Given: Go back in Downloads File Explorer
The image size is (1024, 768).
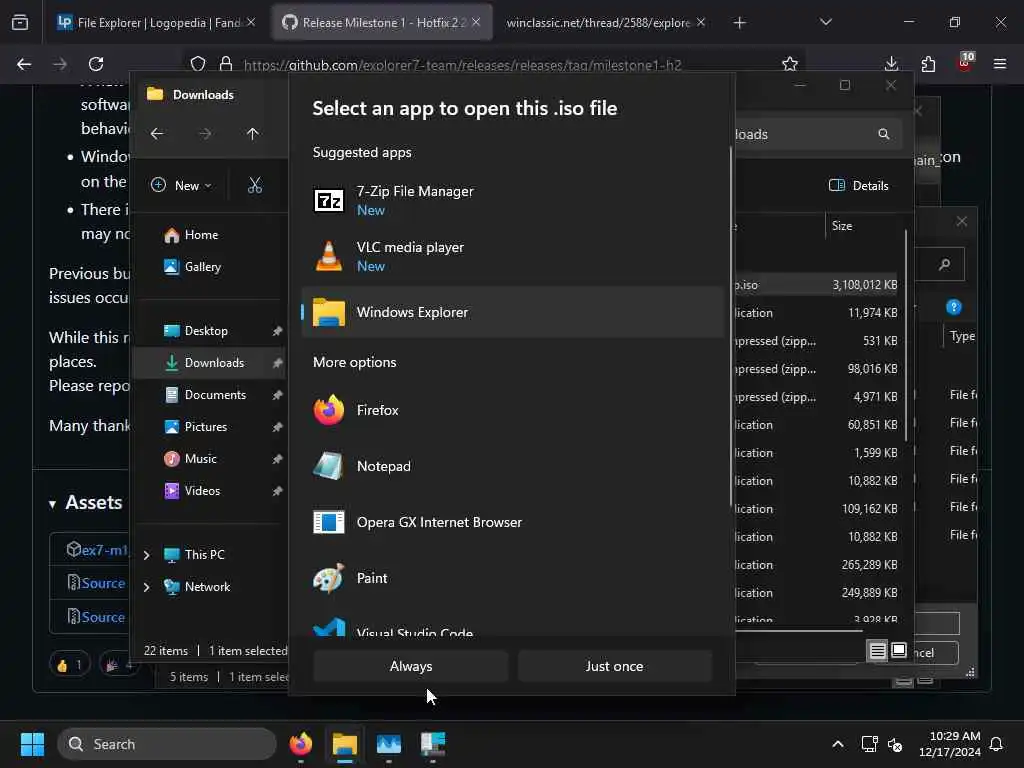Looking at the screenshot, I should coord(157,134).
